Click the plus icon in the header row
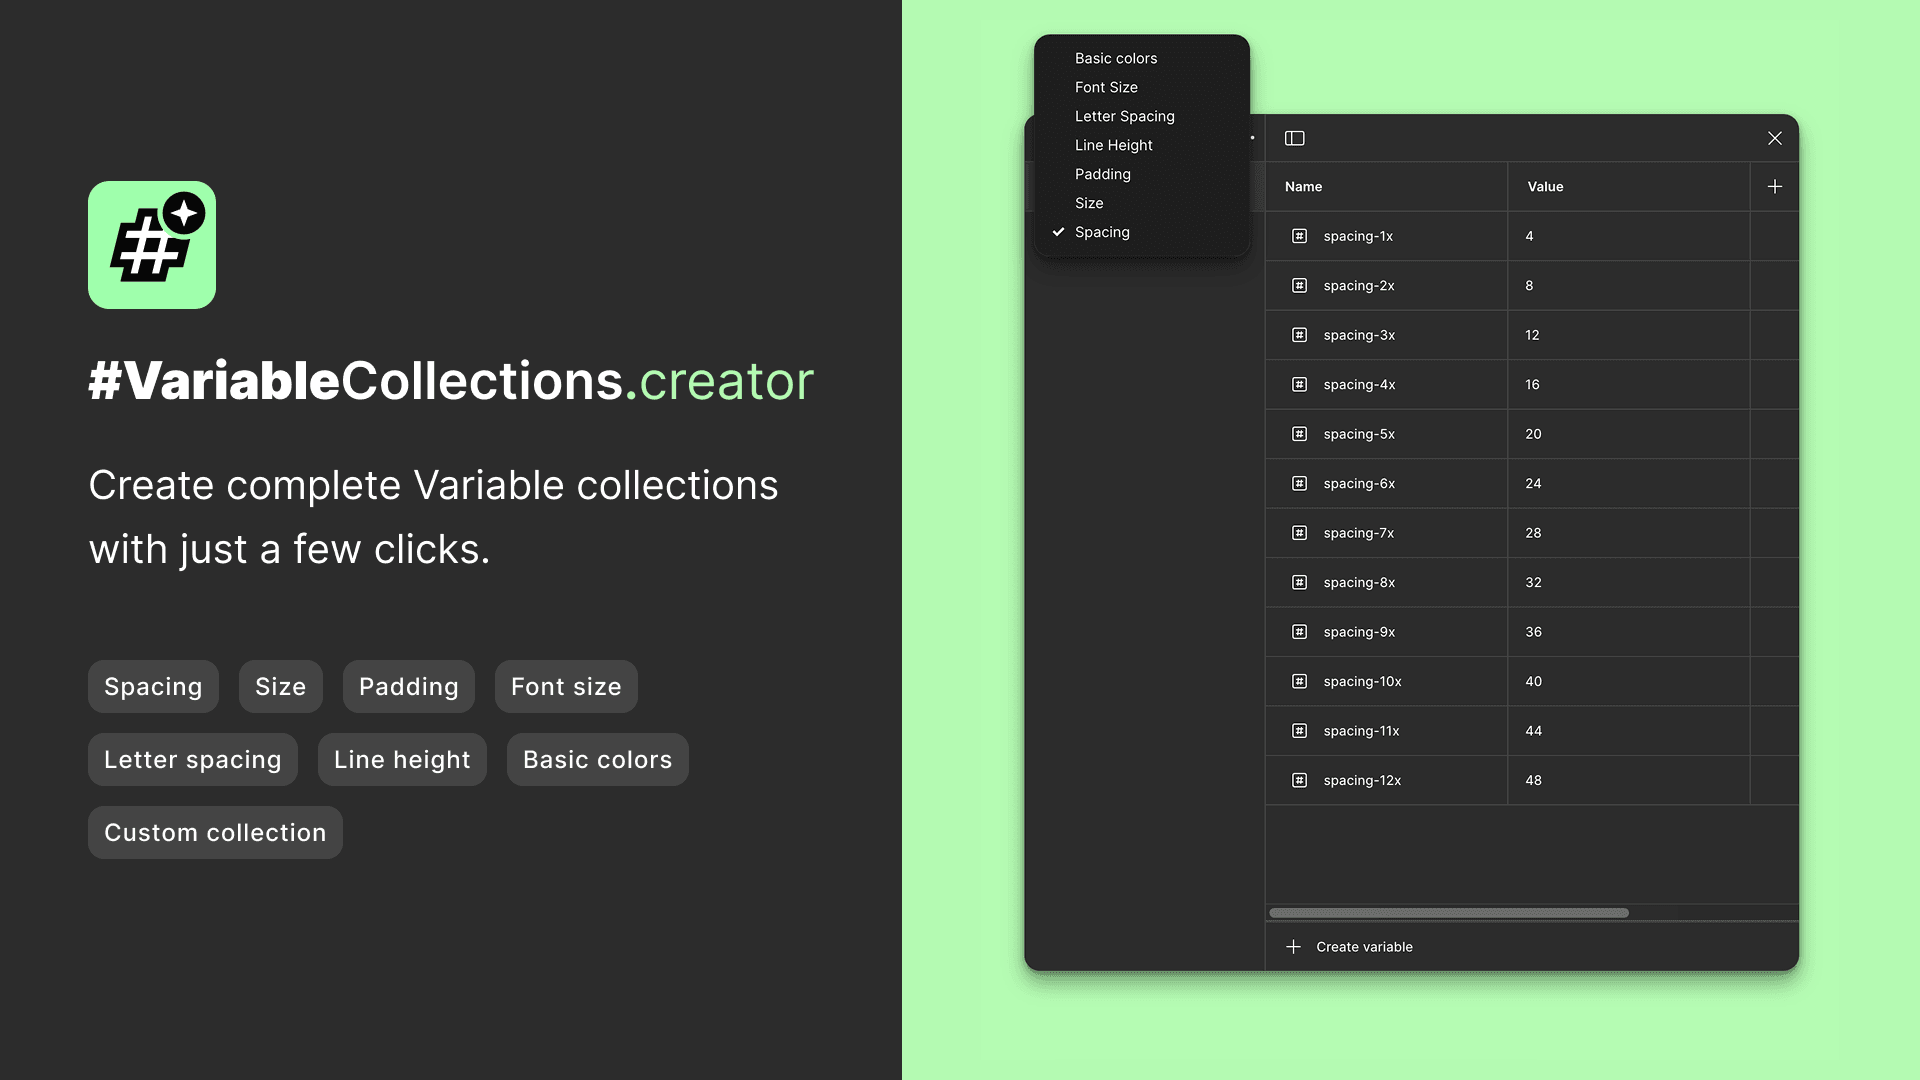 [1774, 187]
